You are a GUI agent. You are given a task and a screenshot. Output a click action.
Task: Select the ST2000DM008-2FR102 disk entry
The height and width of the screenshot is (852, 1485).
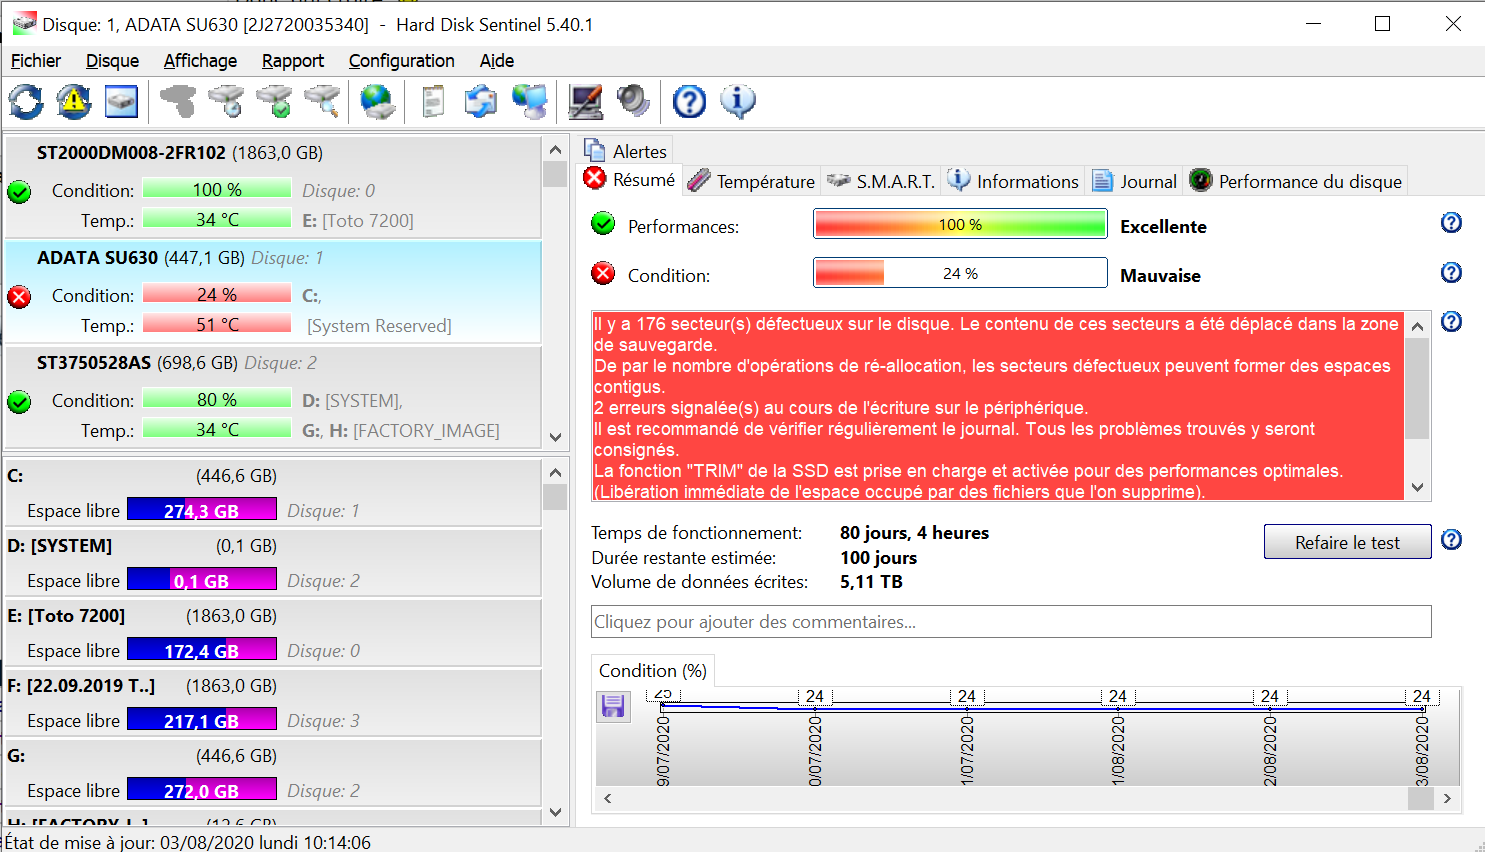tap(273, 187)
